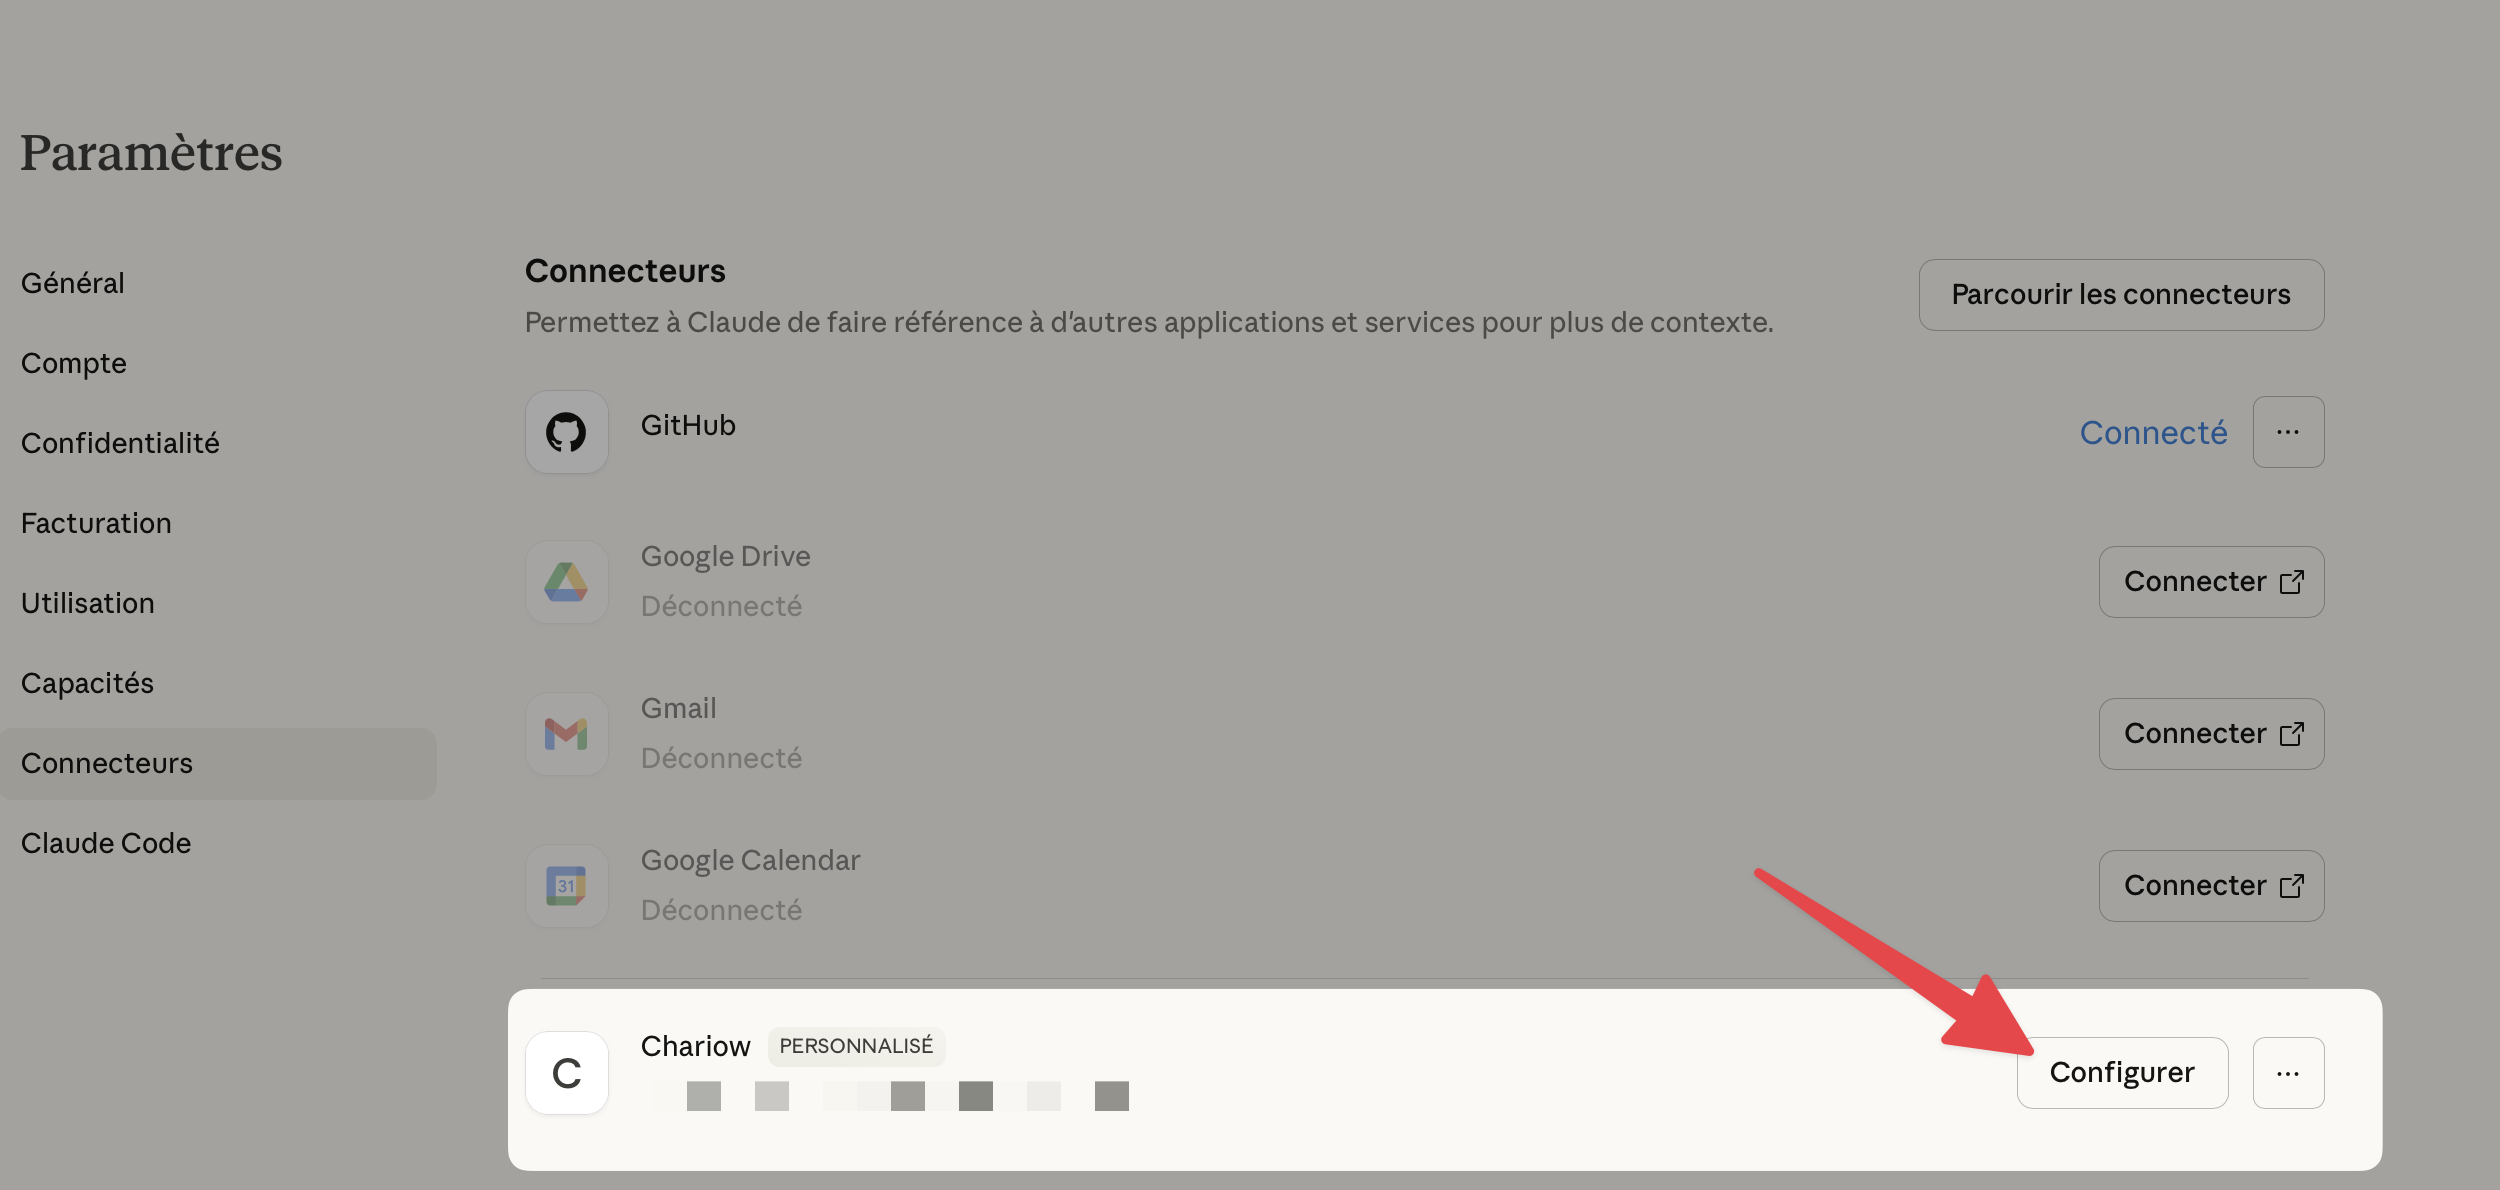Go to the Compte settings section
Viewport: 2500px width, 1190px height.
74,363
